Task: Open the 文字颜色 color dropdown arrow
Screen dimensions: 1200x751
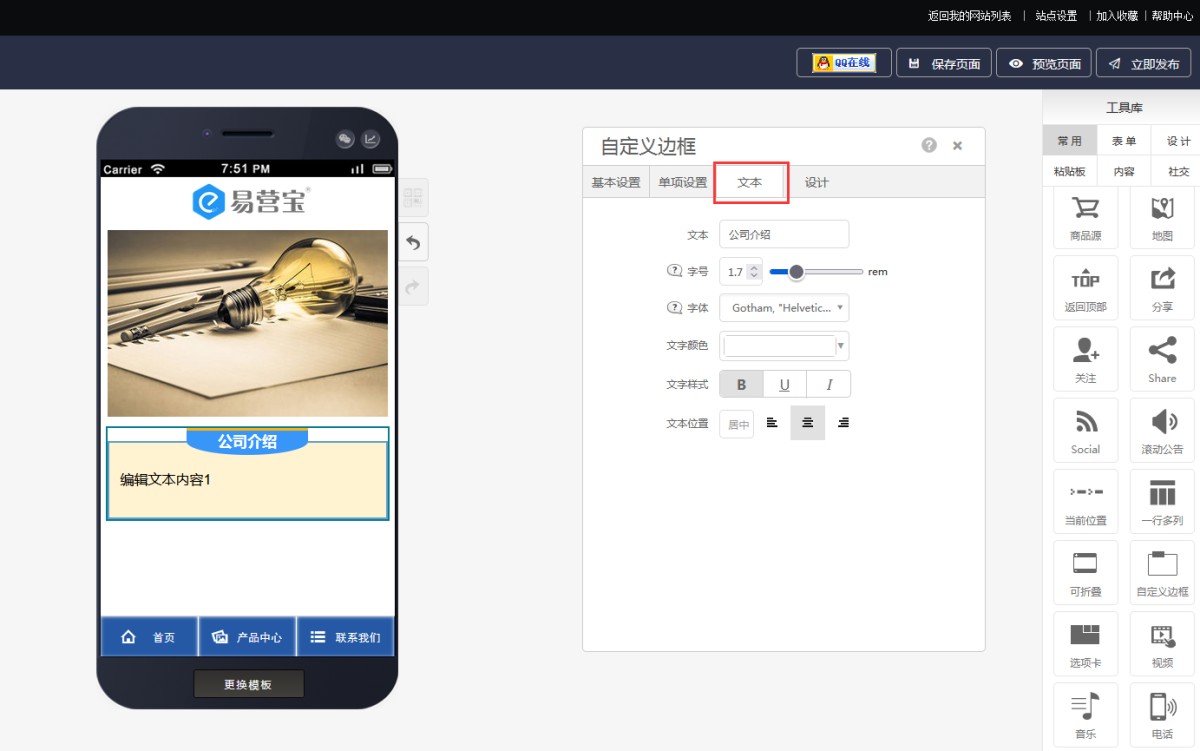Action: coord(841,346)
